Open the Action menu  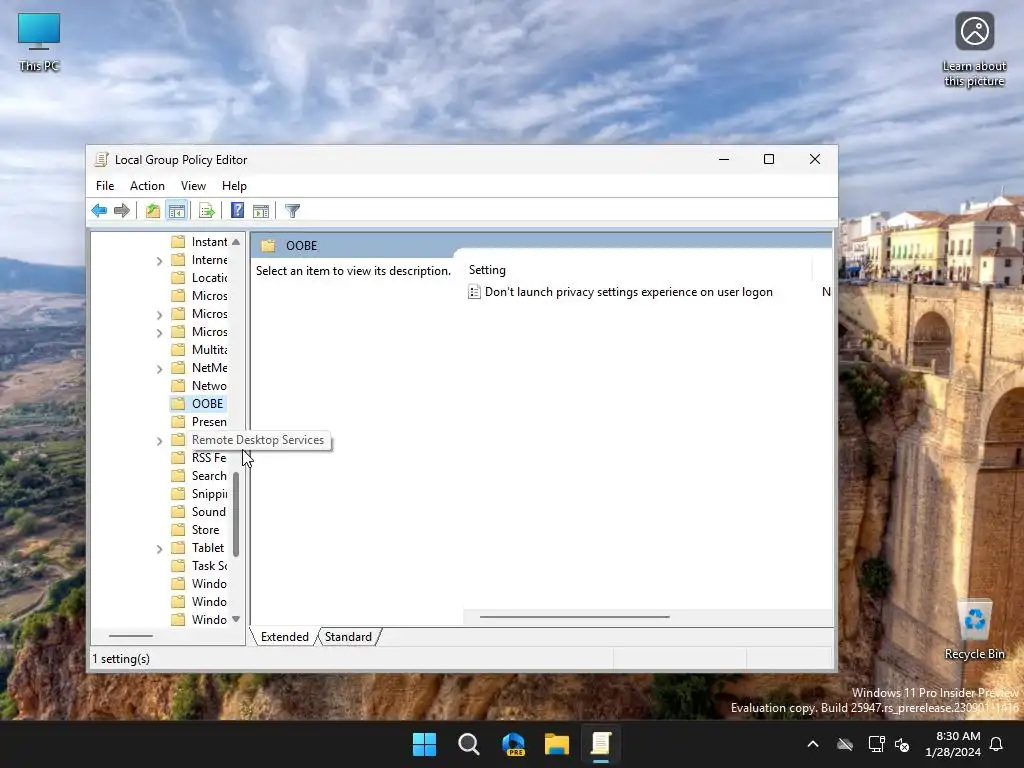point(147,185)
